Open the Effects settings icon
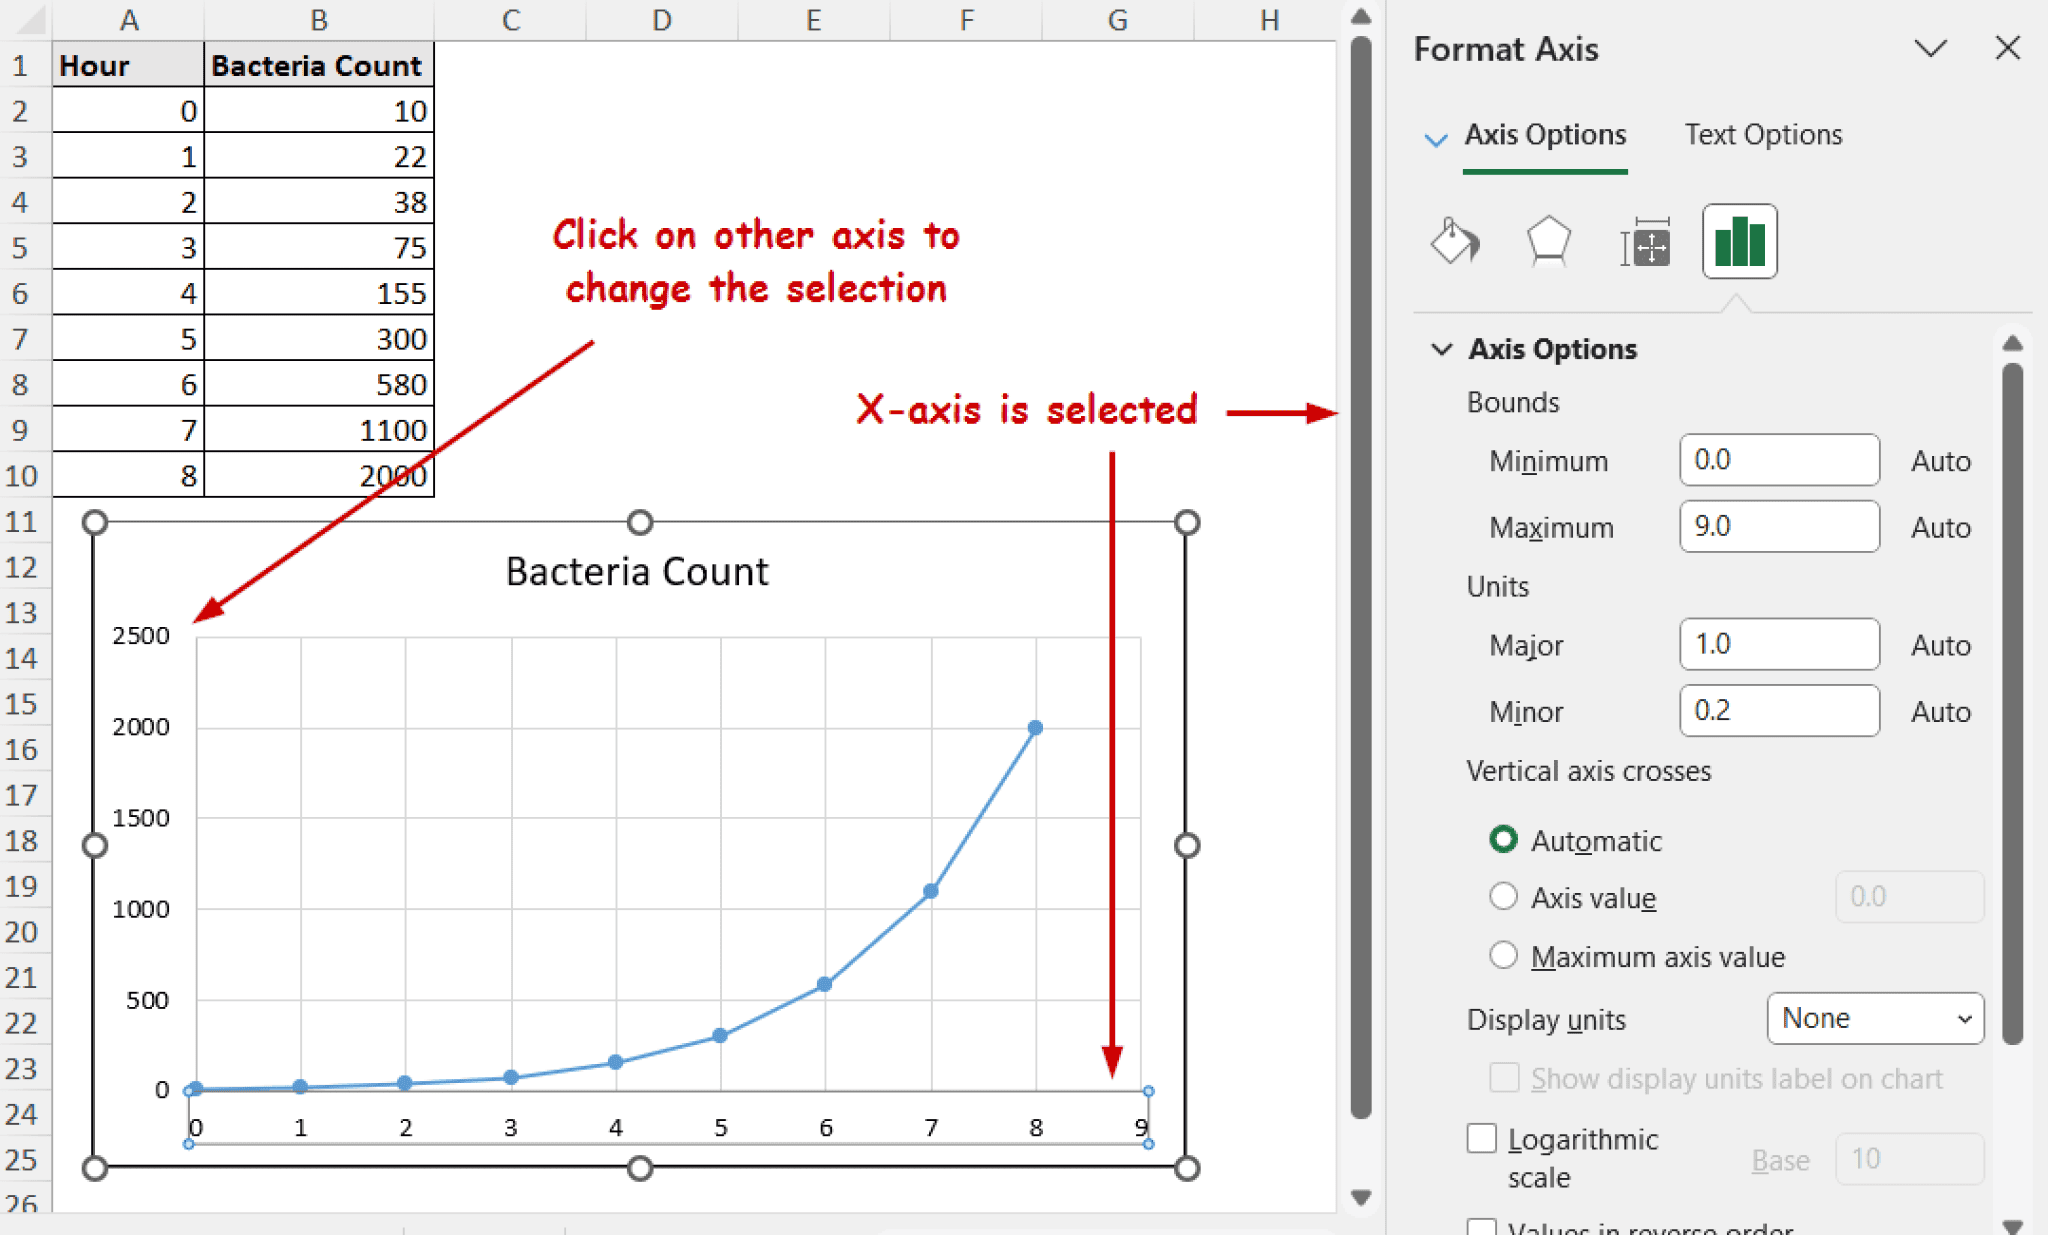2048x1235 pixels. point(1547,241)
